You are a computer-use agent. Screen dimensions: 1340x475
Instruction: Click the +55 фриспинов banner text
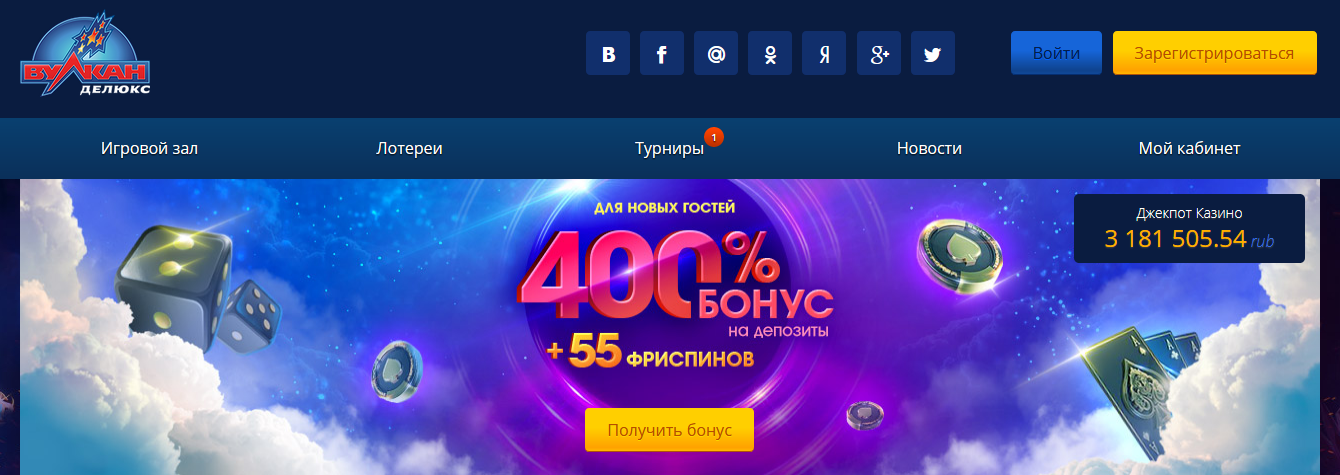(x=650, y=354)
